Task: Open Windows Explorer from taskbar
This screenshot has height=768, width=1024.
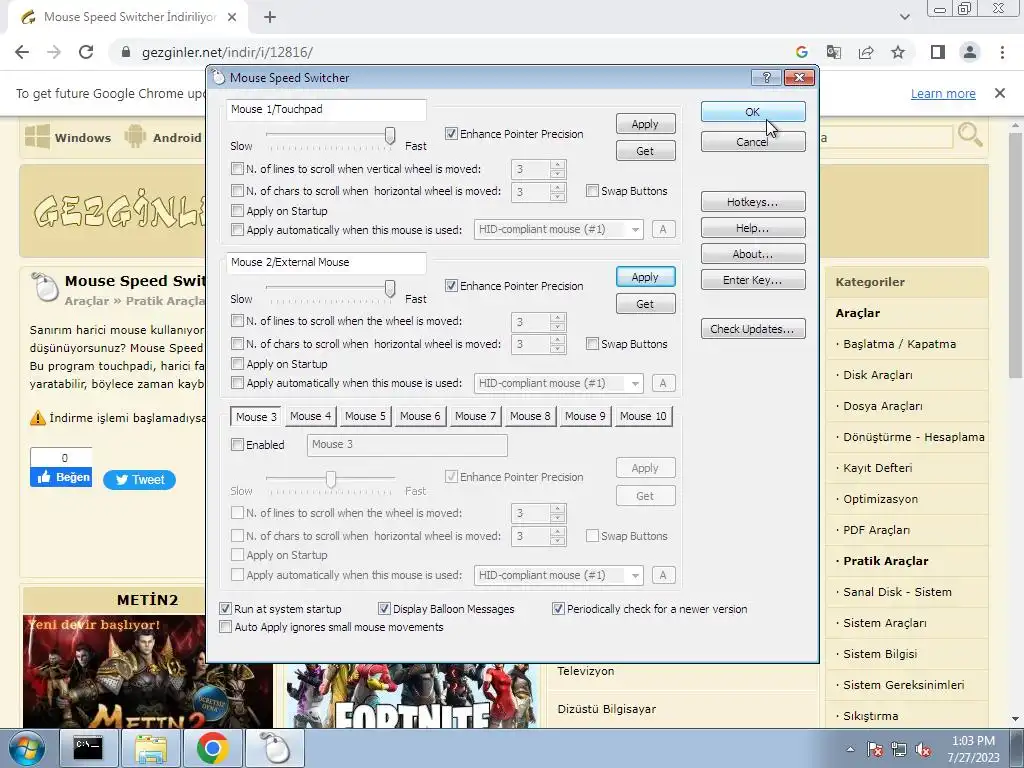Action: tap(151, 748)
